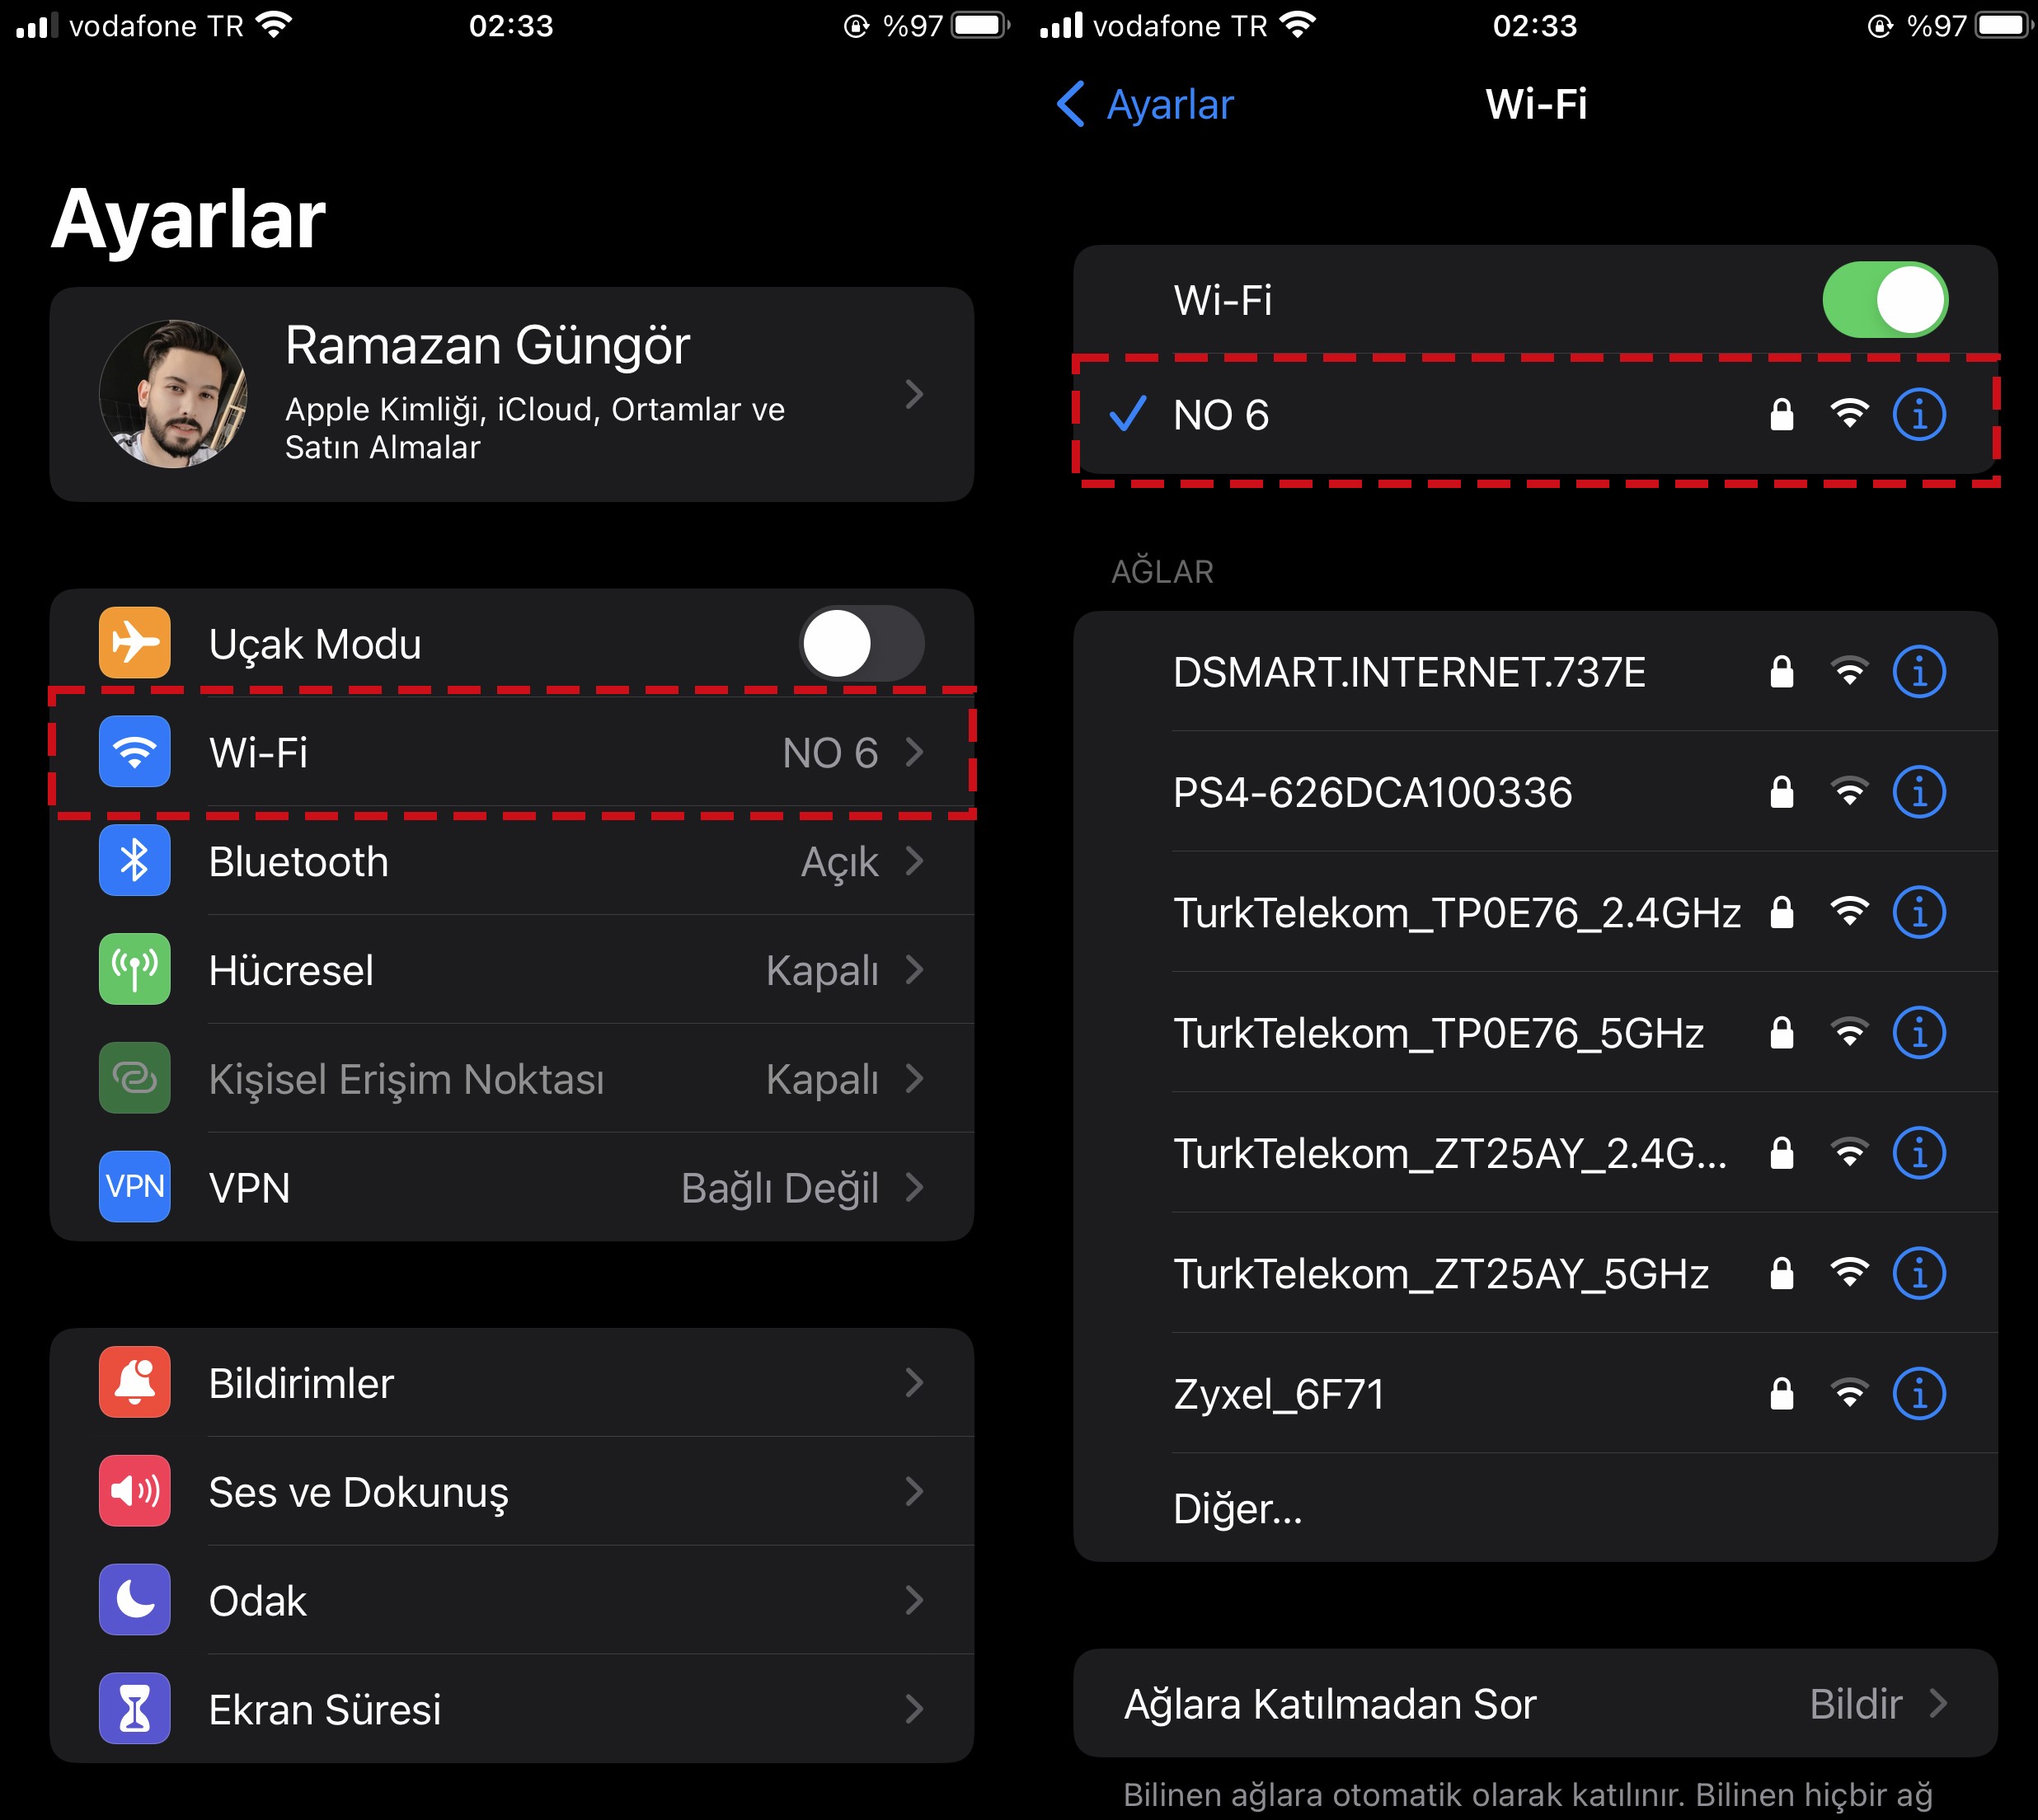
Task: Tap Kişisel Erişim Noktası label
Action: [406, 1080]
